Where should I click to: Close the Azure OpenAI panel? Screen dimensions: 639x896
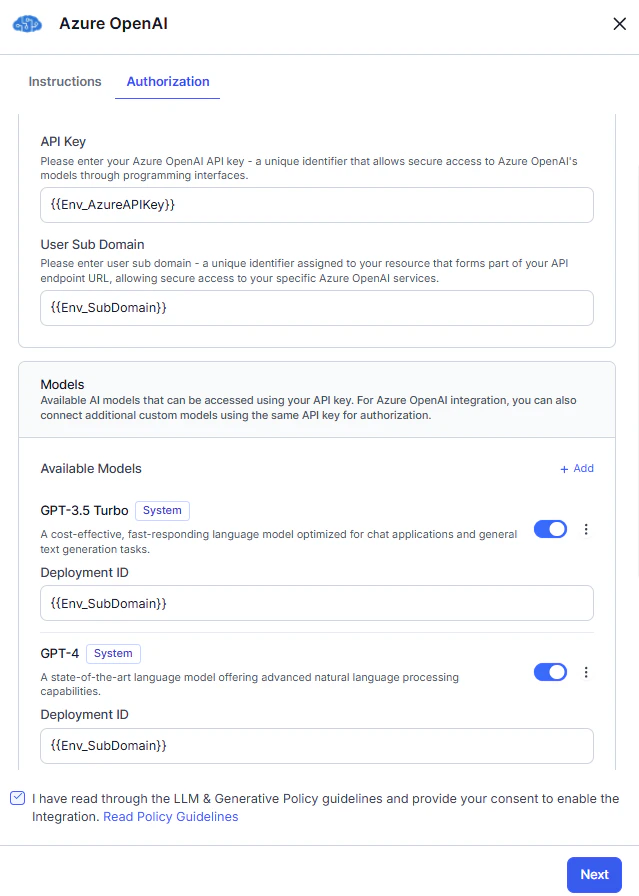[619, 23]
